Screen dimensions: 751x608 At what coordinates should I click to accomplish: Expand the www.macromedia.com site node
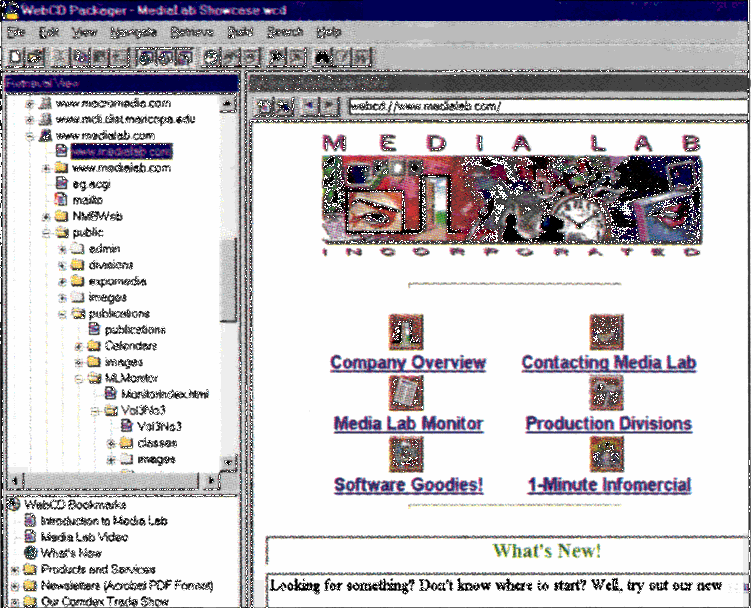pos(30,103)
